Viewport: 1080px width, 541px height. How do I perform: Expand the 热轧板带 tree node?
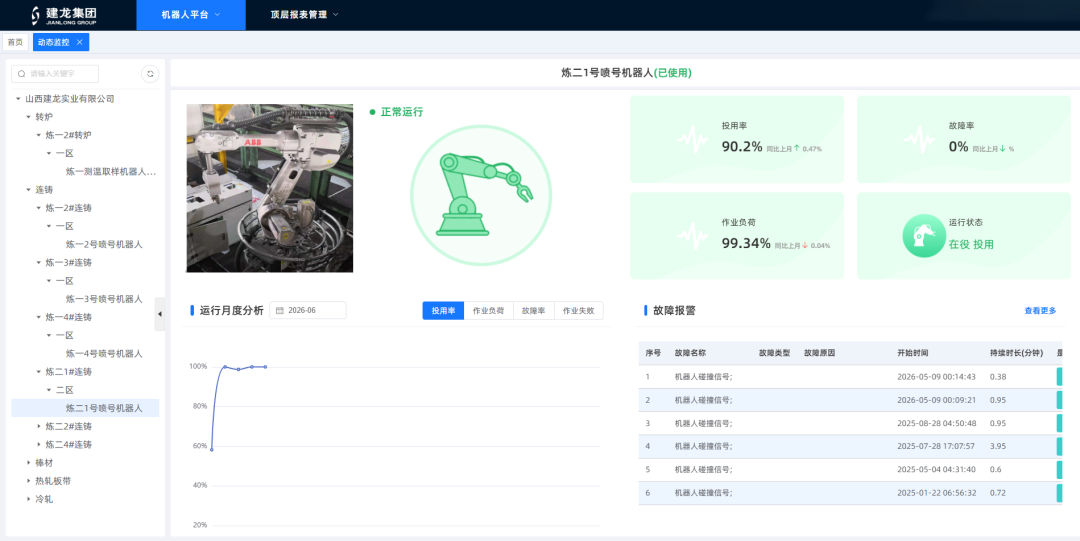(x=28, y=480)
